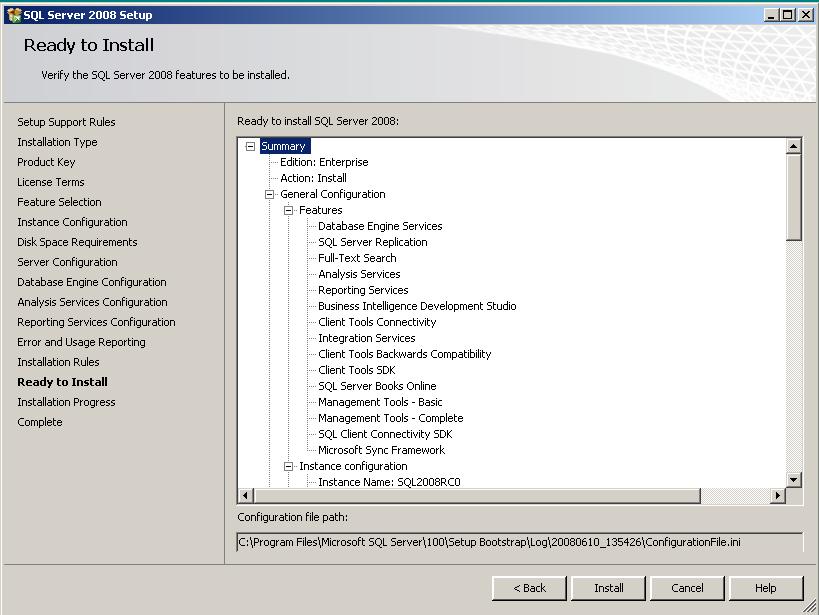This screenshot has width=819, height=615.
Task: Collapse the General Configuration node
Action: pos(270,194)
